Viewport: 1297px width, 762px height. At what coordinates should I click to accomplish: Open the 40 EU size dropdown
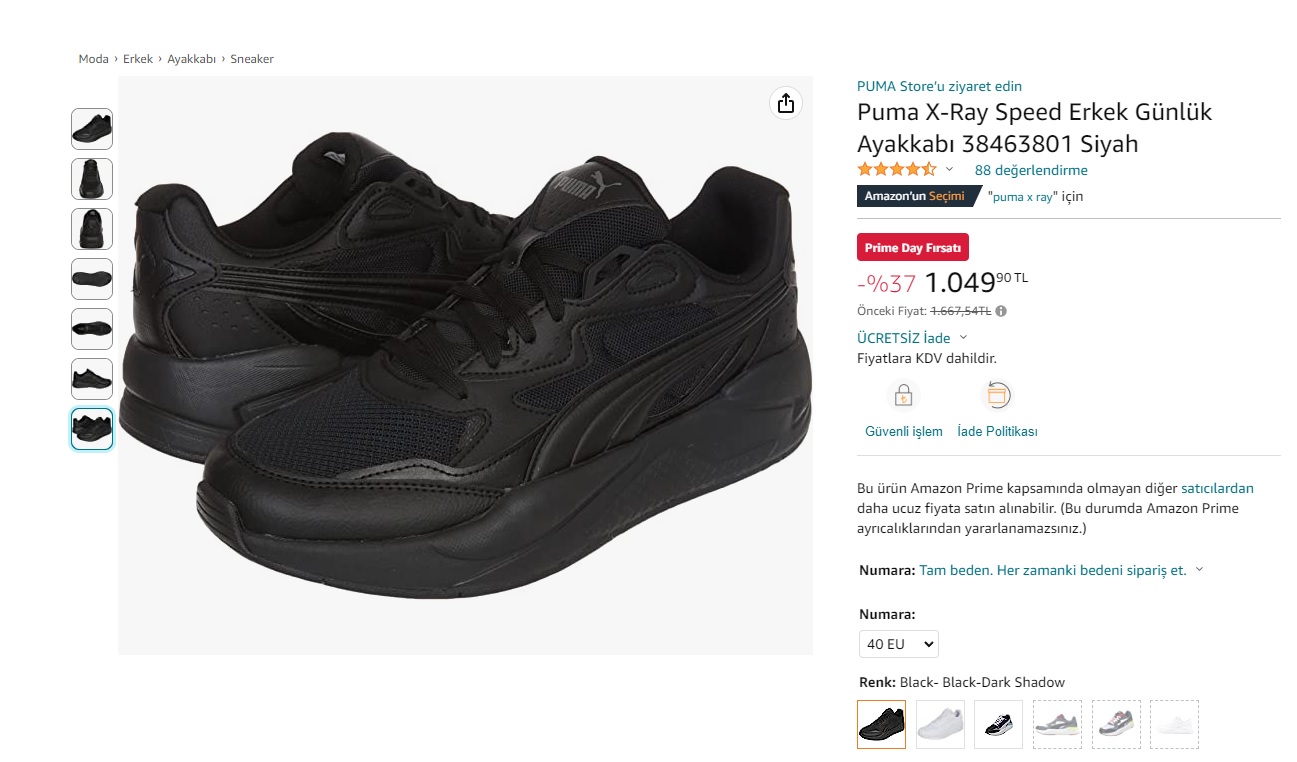click(898, 644)
